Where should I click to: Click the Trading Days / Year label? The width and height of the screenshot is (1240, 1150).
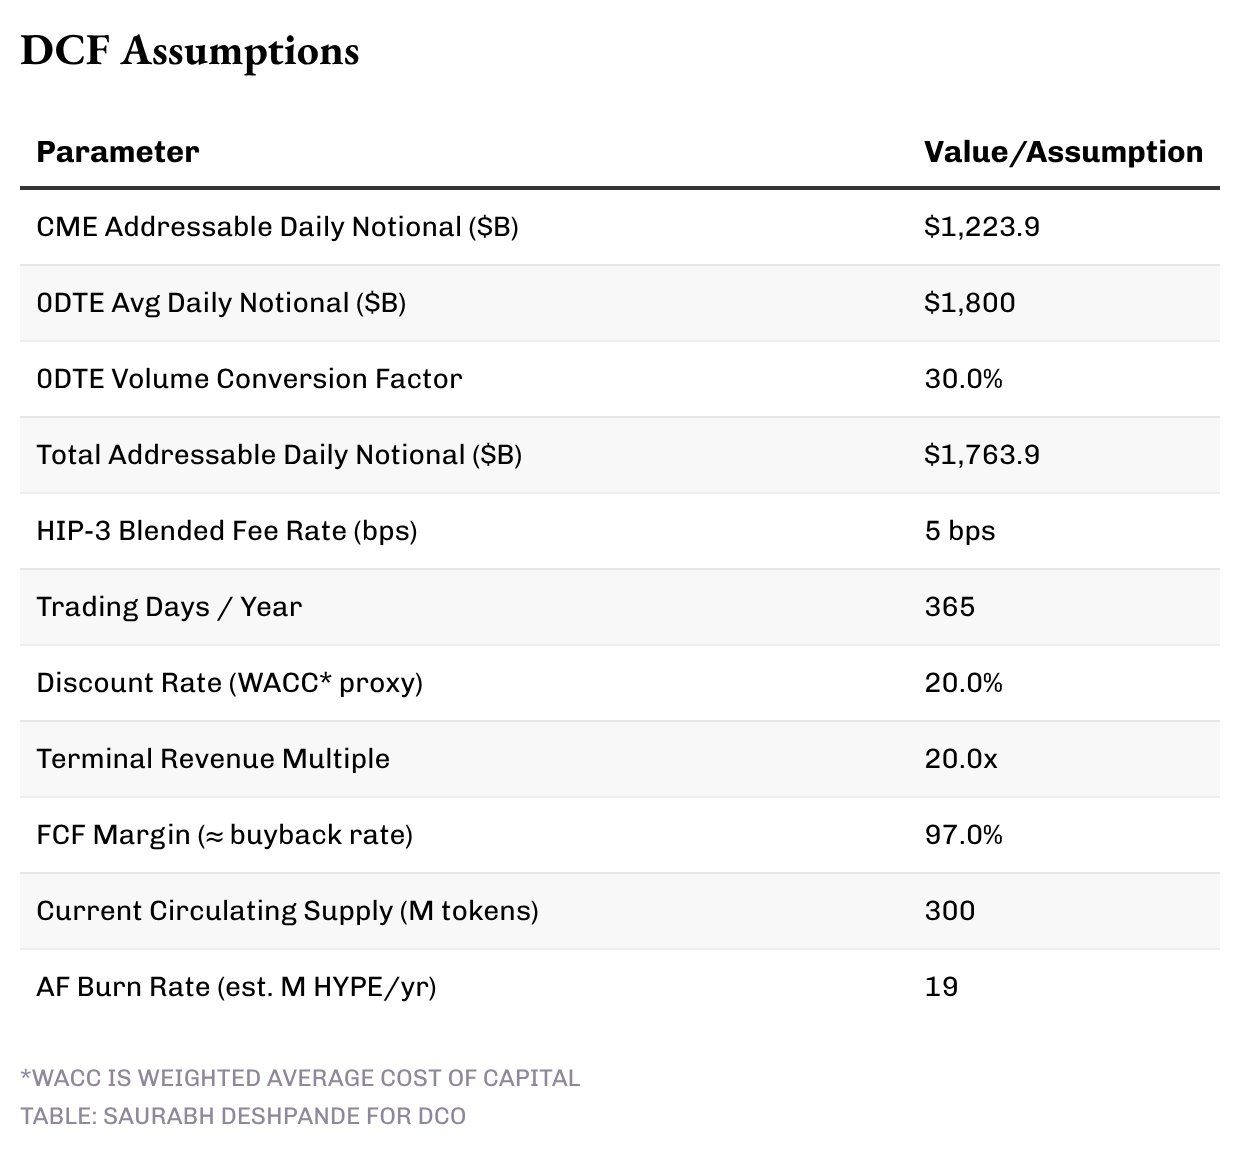[169, 607]
